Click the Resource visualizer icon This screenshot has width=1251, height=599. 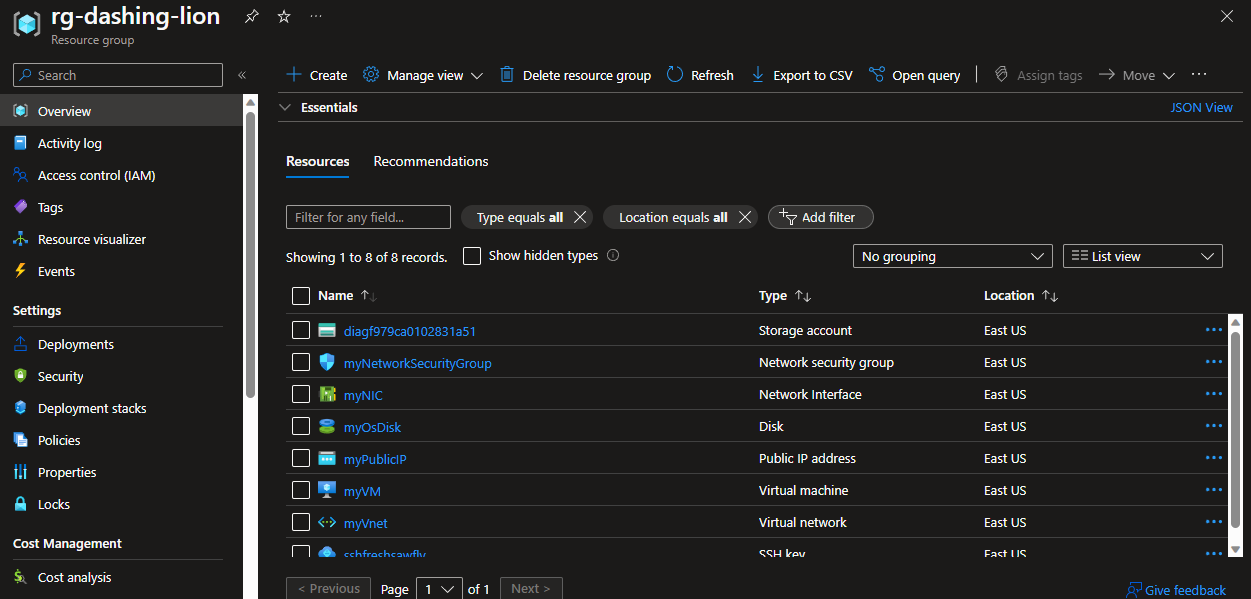pos(20,239)
